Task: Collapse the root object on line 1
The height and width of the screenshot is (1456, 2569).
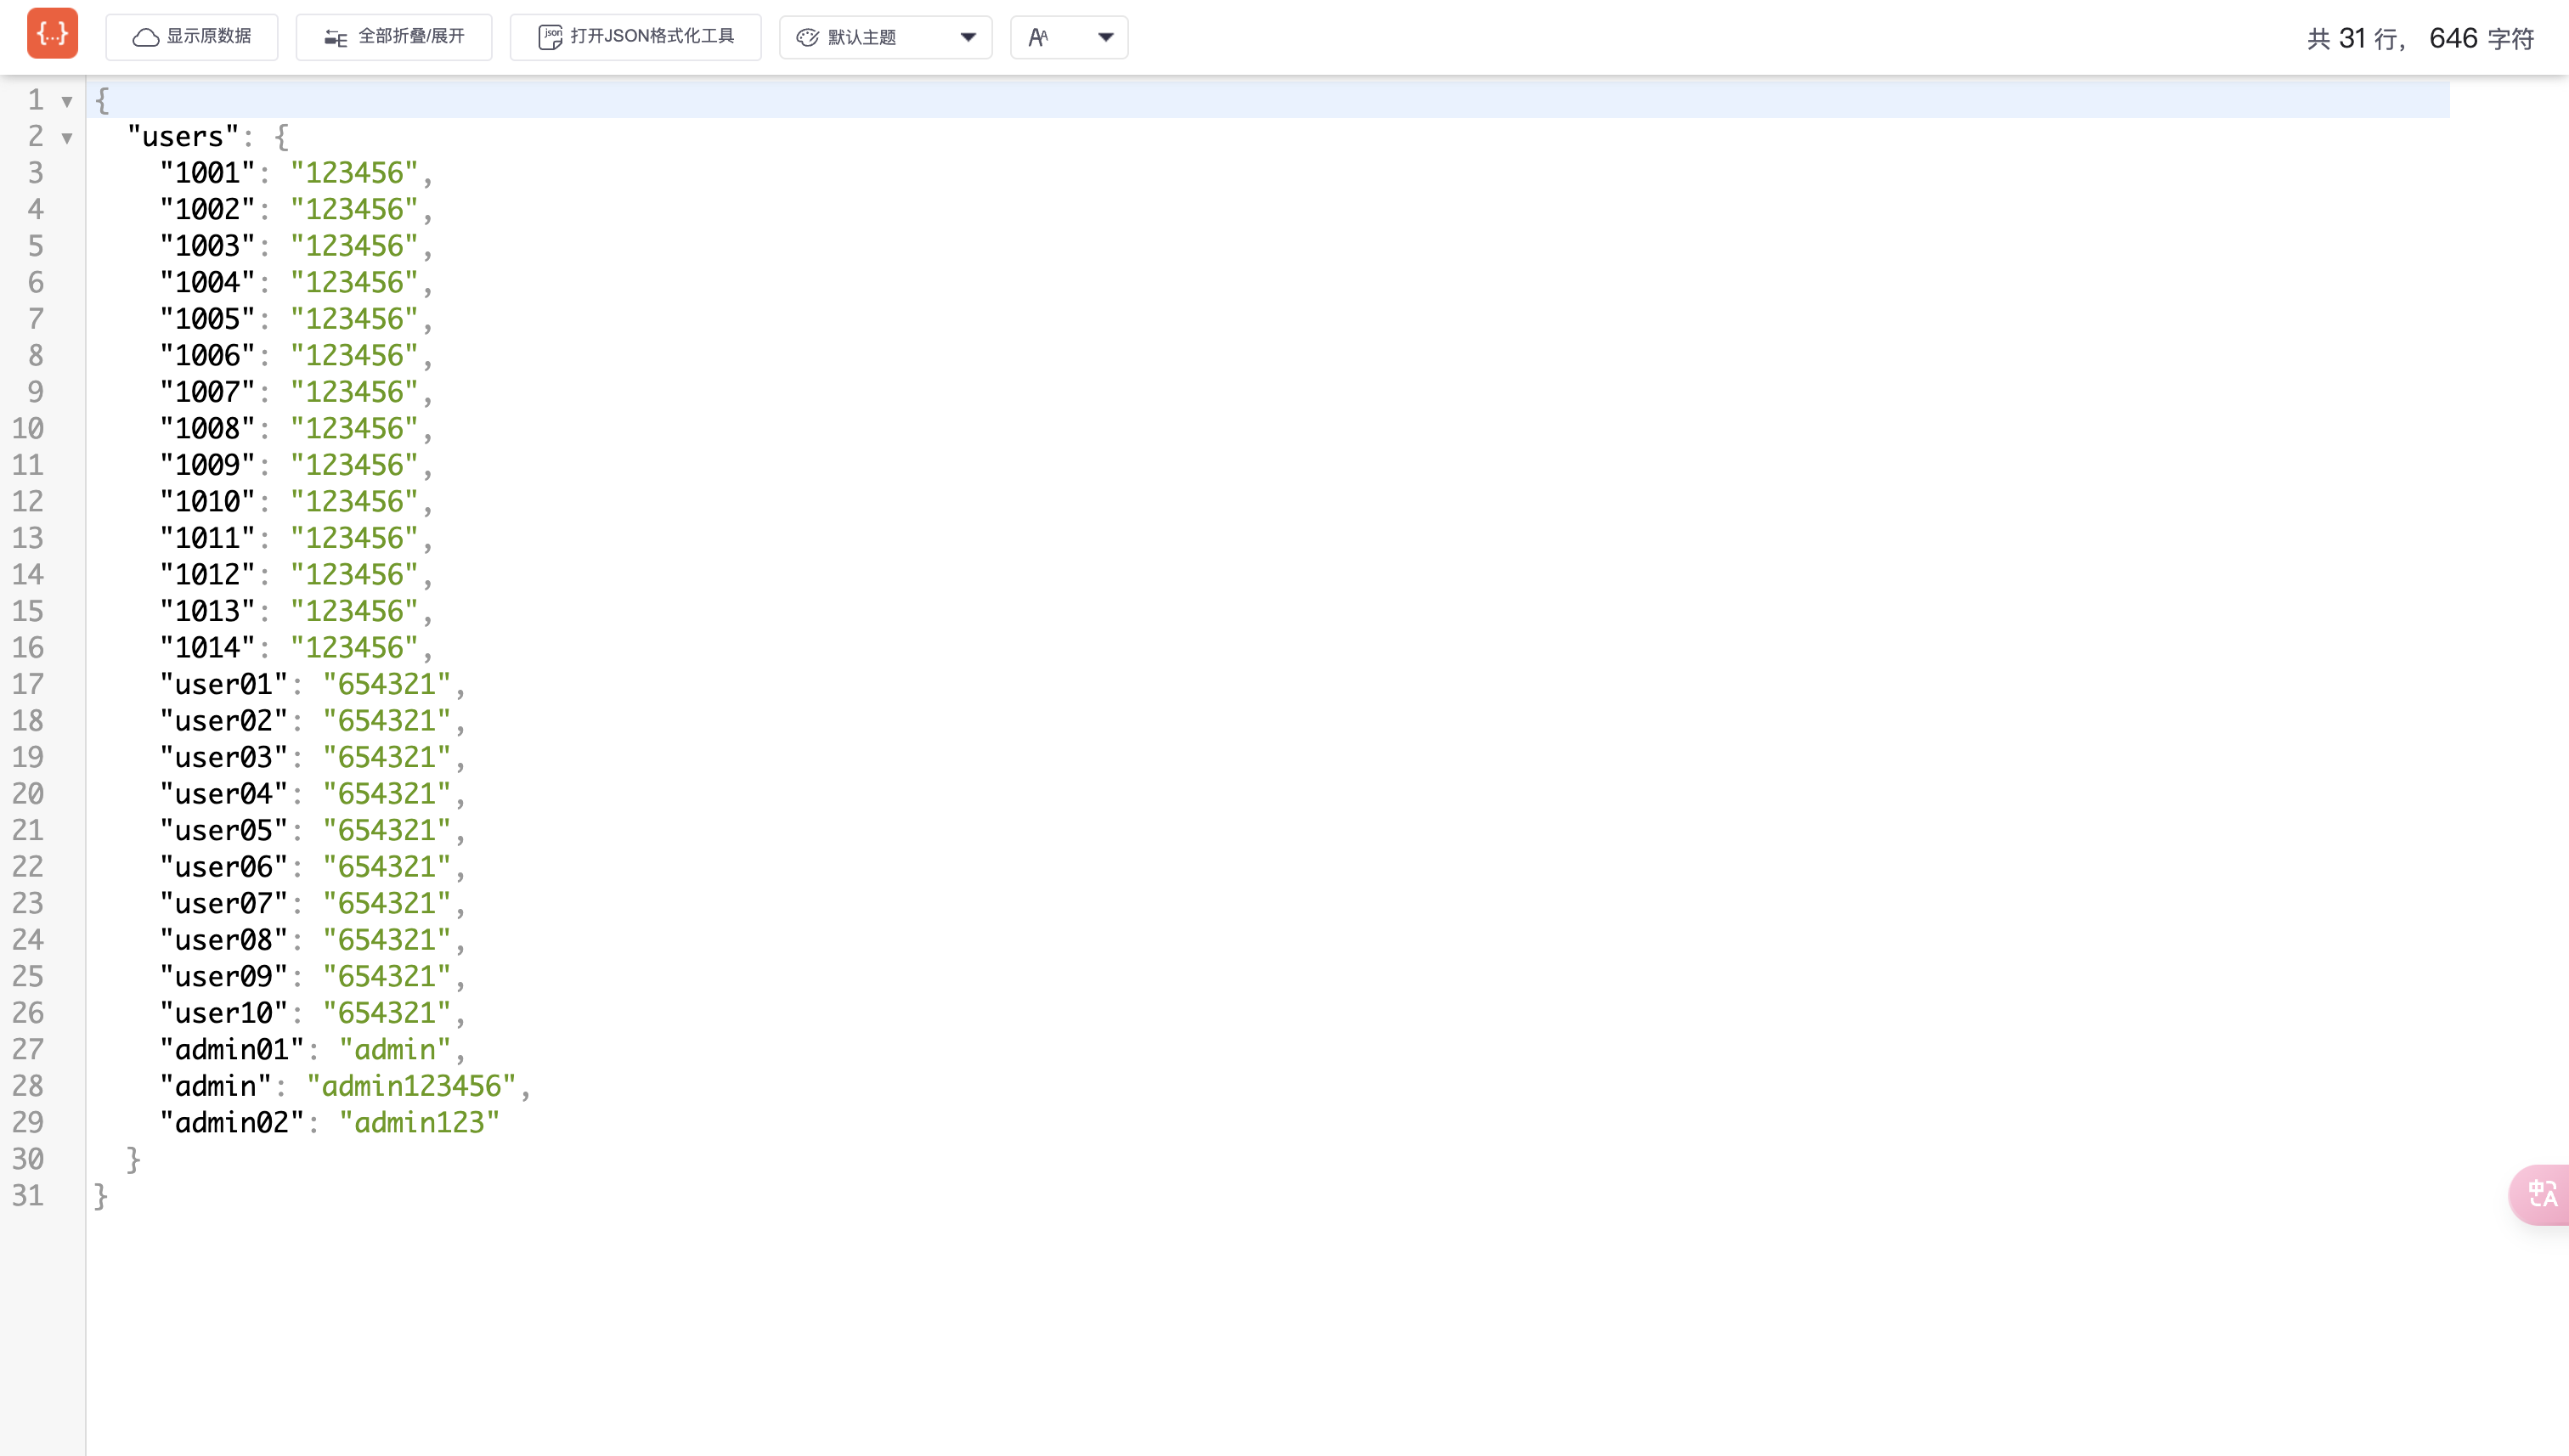Action: coord(67,101)
